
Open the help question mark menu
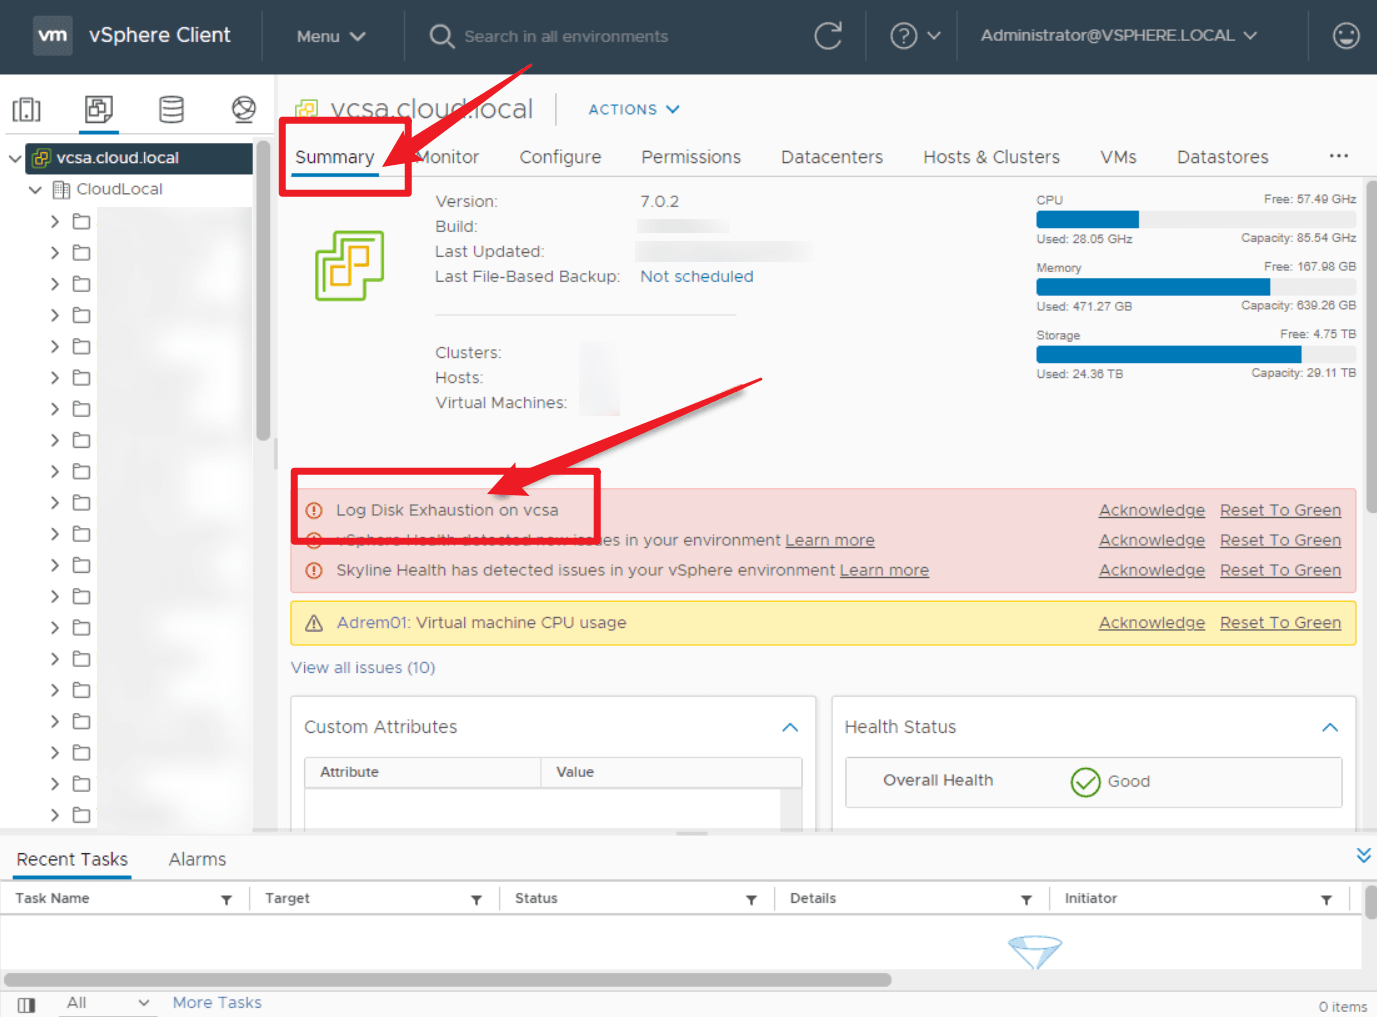tap(915, 36)
